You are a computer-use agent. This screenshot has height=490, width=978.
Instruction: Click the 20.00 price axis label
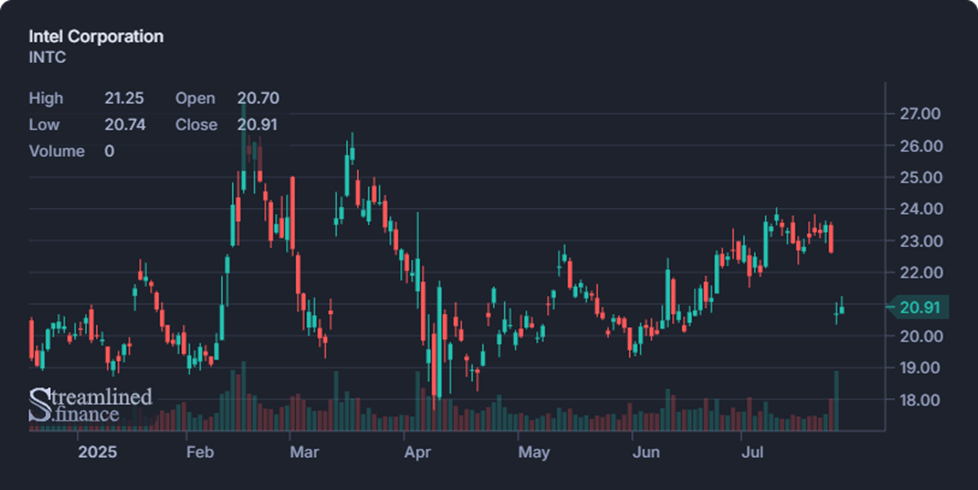pyautogui.click(x=920, y=336)
